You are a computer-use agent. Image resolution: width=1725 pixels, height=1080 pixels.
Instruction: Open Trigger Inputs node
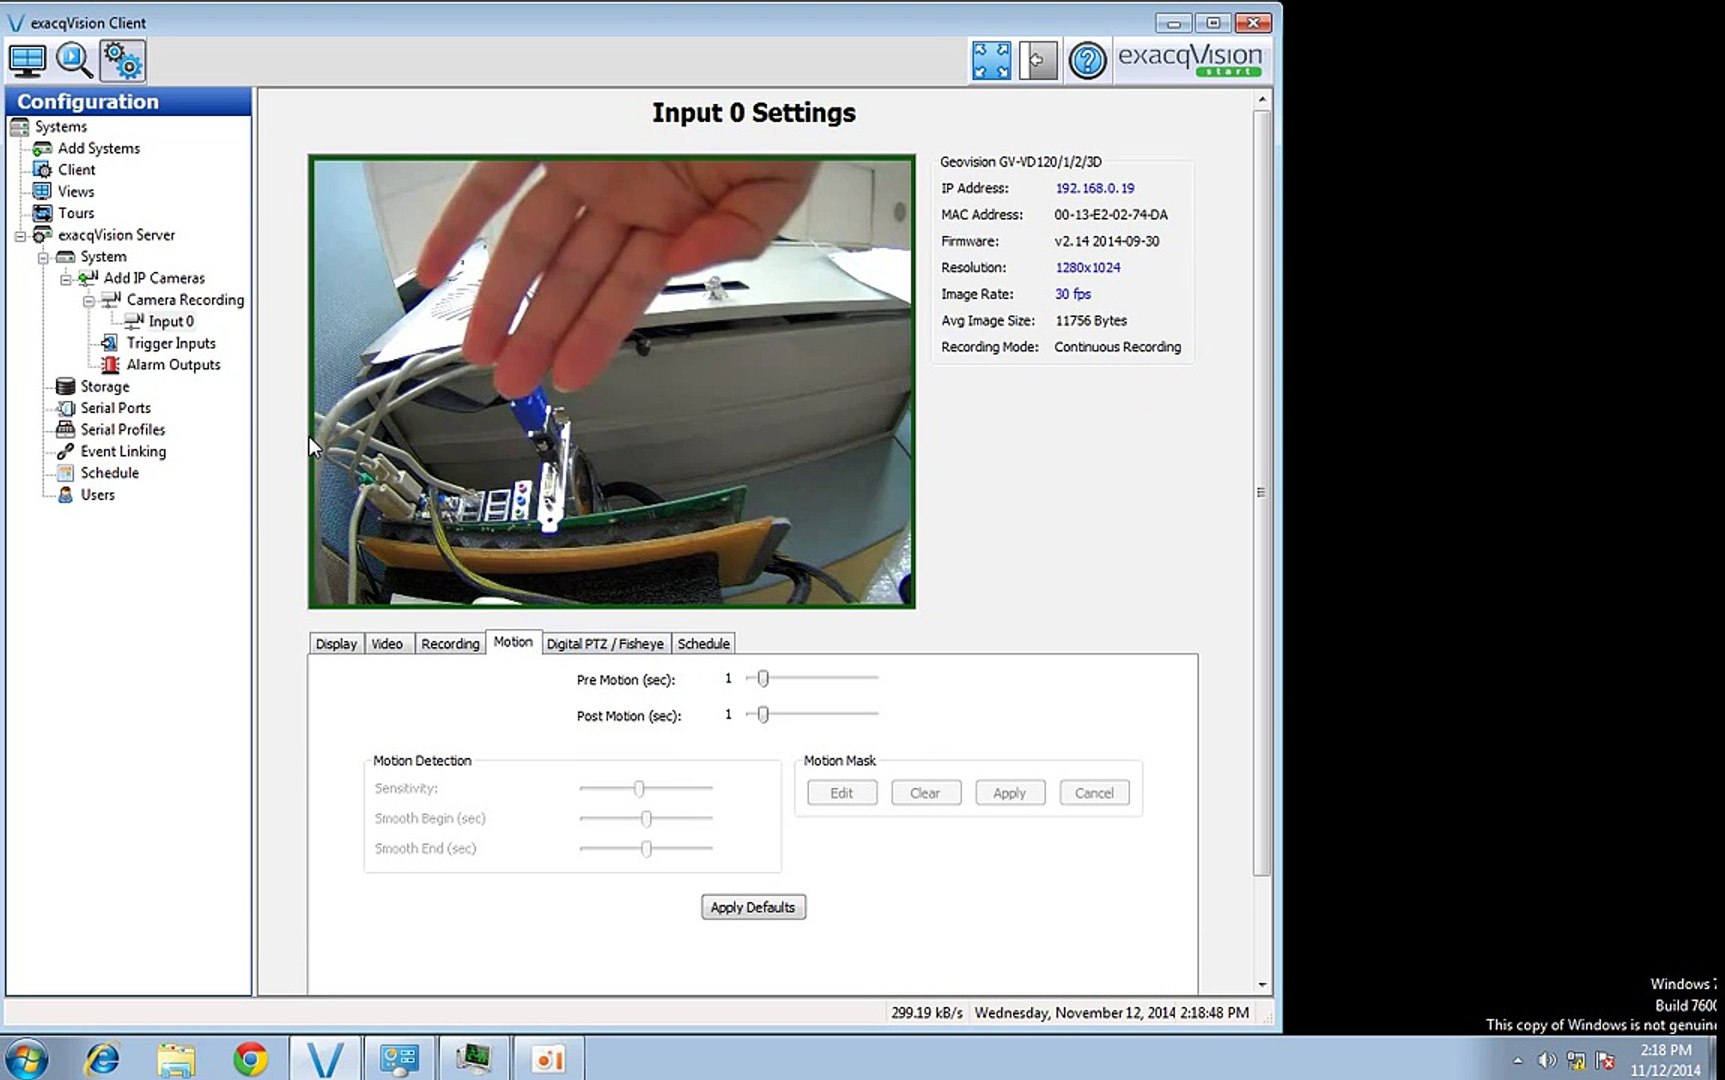(x=171, y=343)
